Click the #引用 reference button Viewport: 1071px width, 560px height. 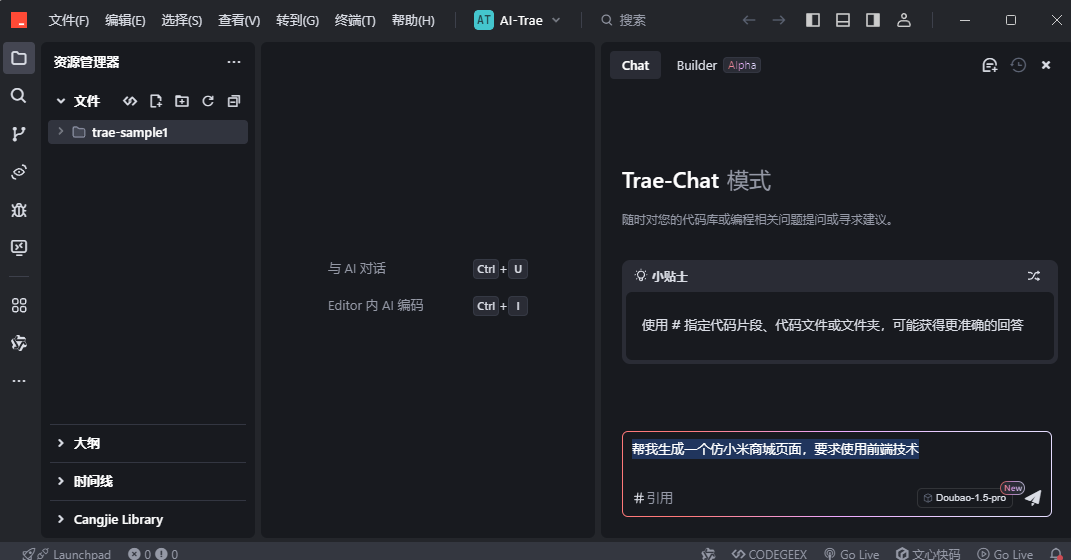point(653,498)
